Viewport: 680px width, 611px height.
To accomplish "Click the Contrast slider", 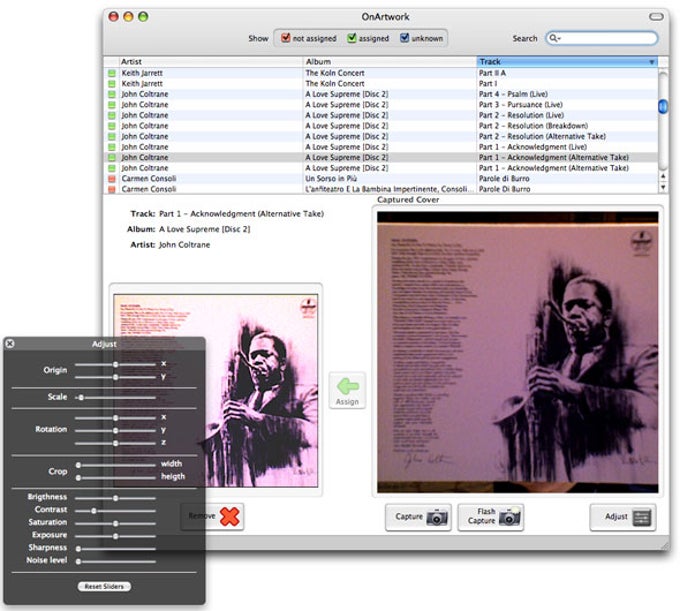I will click(x=115, y=511).
